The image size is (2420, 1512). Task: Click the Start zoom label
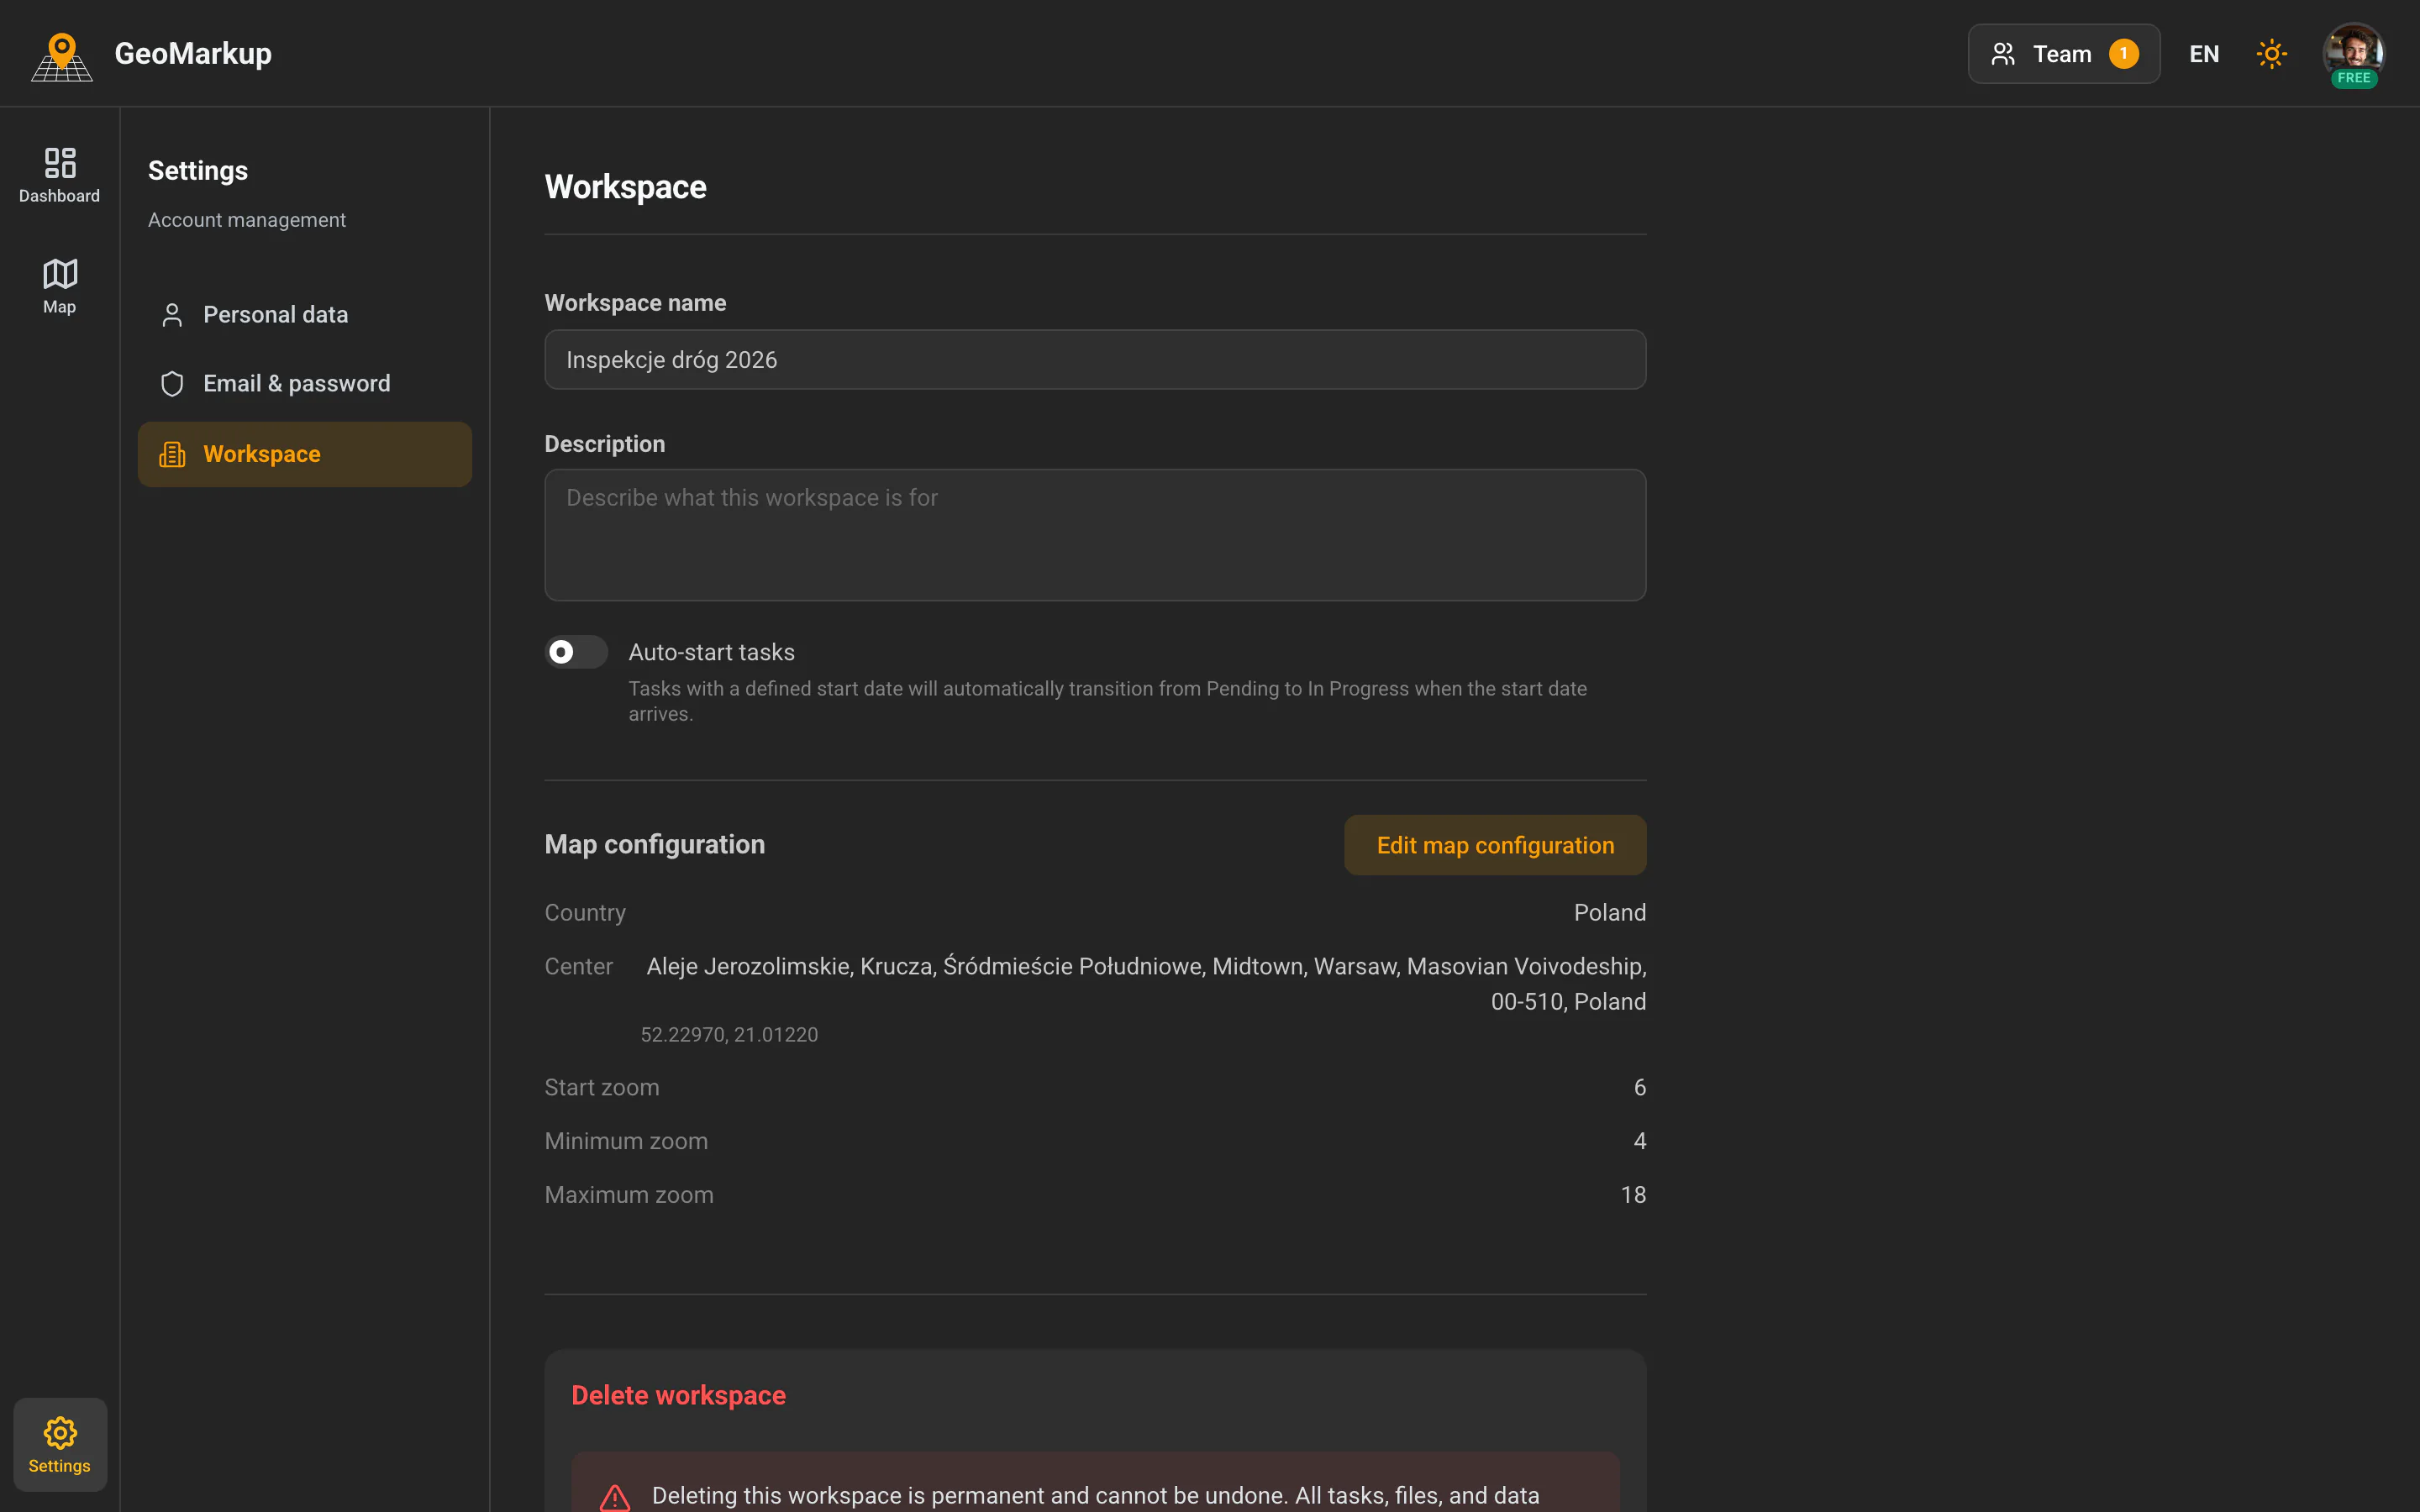(602, 1088)
